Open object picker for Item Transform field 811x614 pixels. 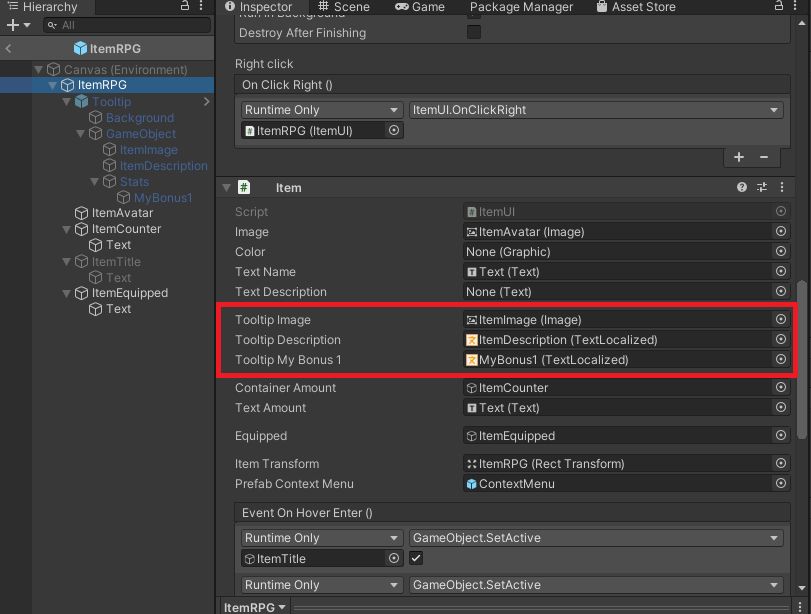(781, 463)
